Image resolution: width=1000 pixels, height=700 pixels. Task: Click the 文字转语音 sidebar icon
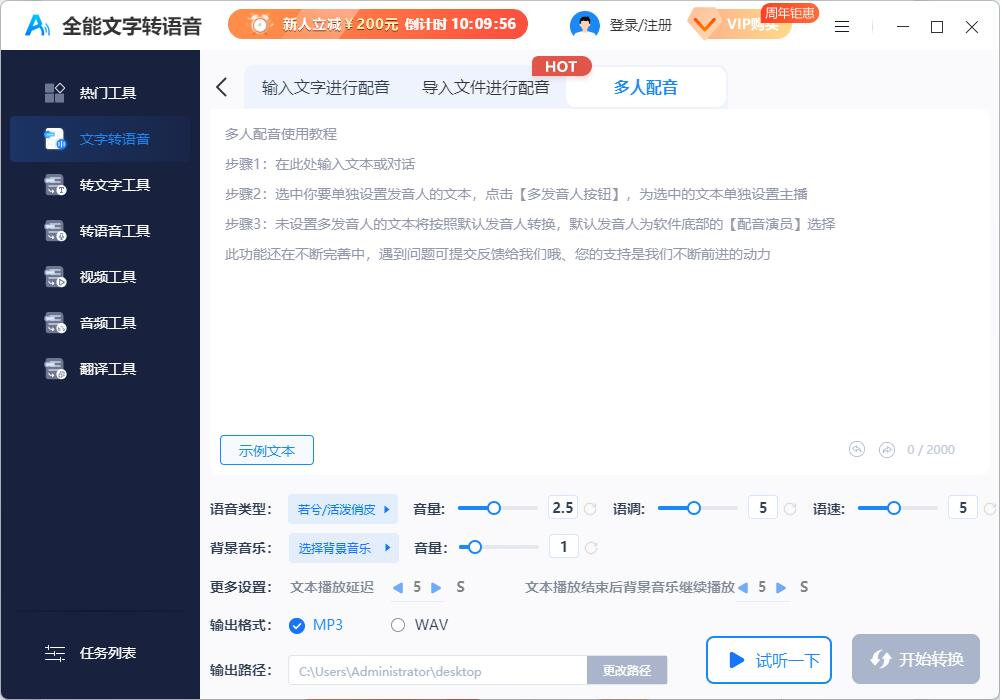[55, 138]
